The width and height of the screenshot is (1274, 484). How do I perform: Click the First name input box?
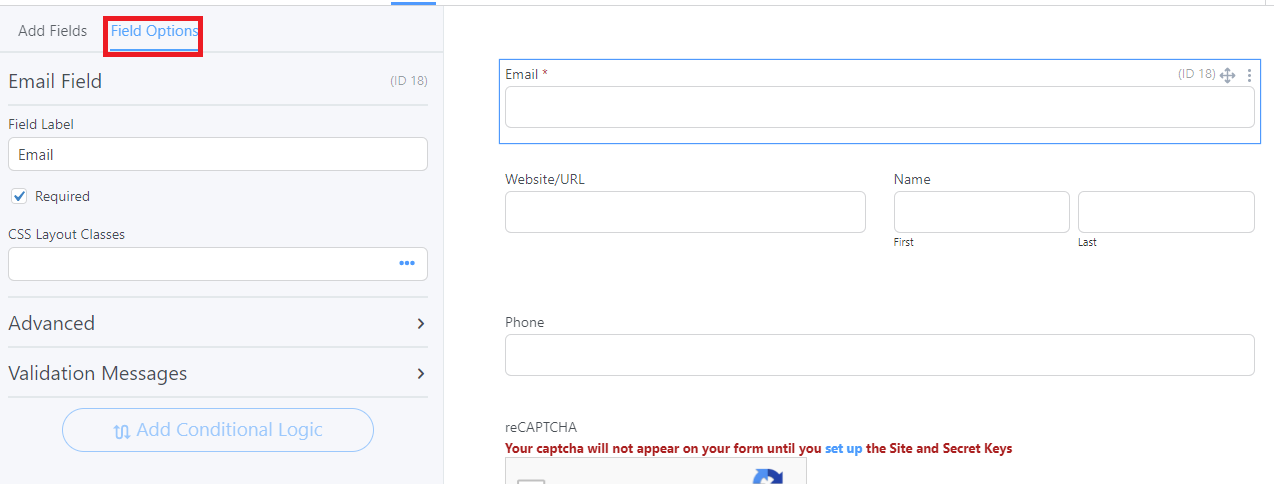981,212
